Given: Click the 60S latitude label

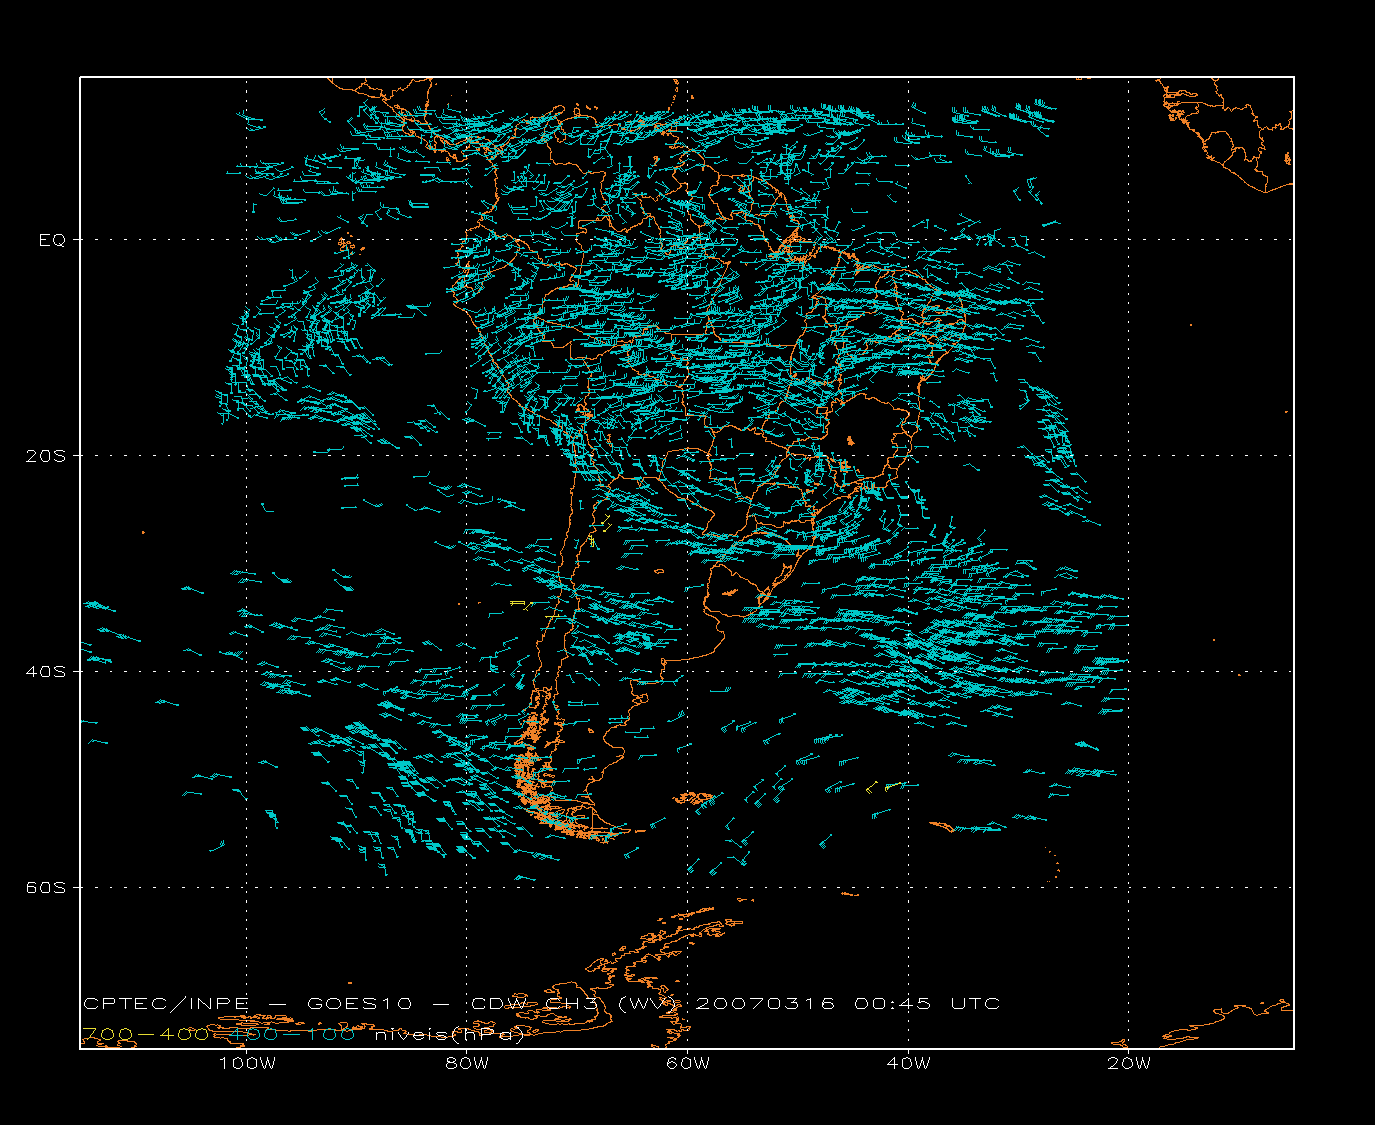Looking at the screenshot, I should tap(46, 888).
